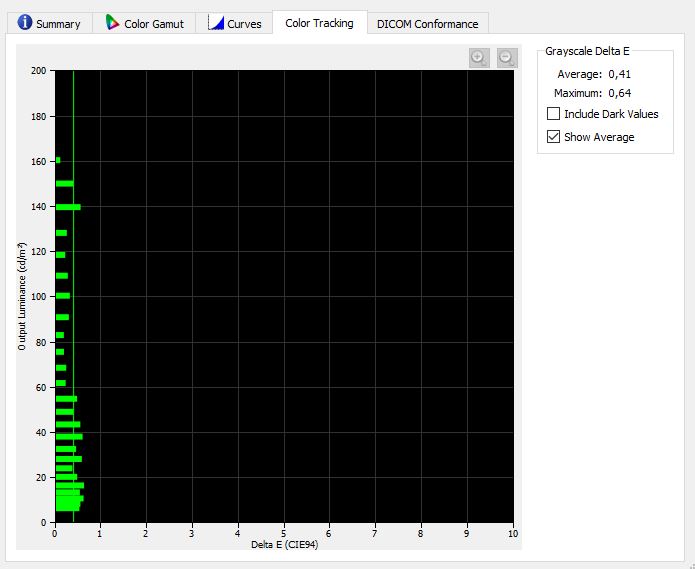Uncheck the Show Average checkbox
The image size is (695, 569).
(553, 136)
